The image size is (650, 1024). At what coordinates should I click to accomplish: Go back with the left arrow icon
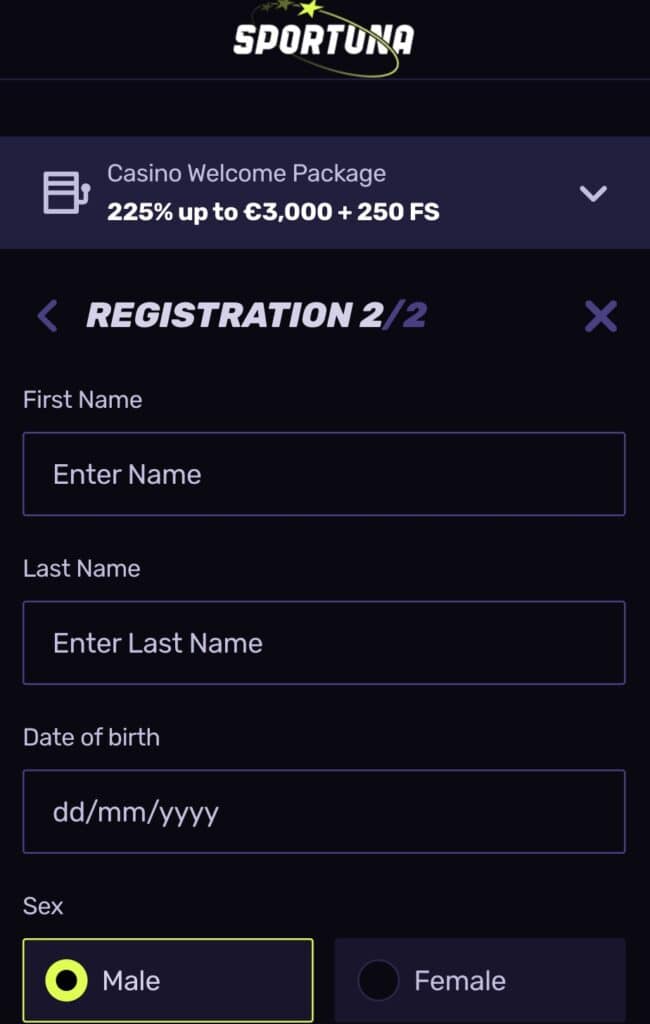pos(47,316)
